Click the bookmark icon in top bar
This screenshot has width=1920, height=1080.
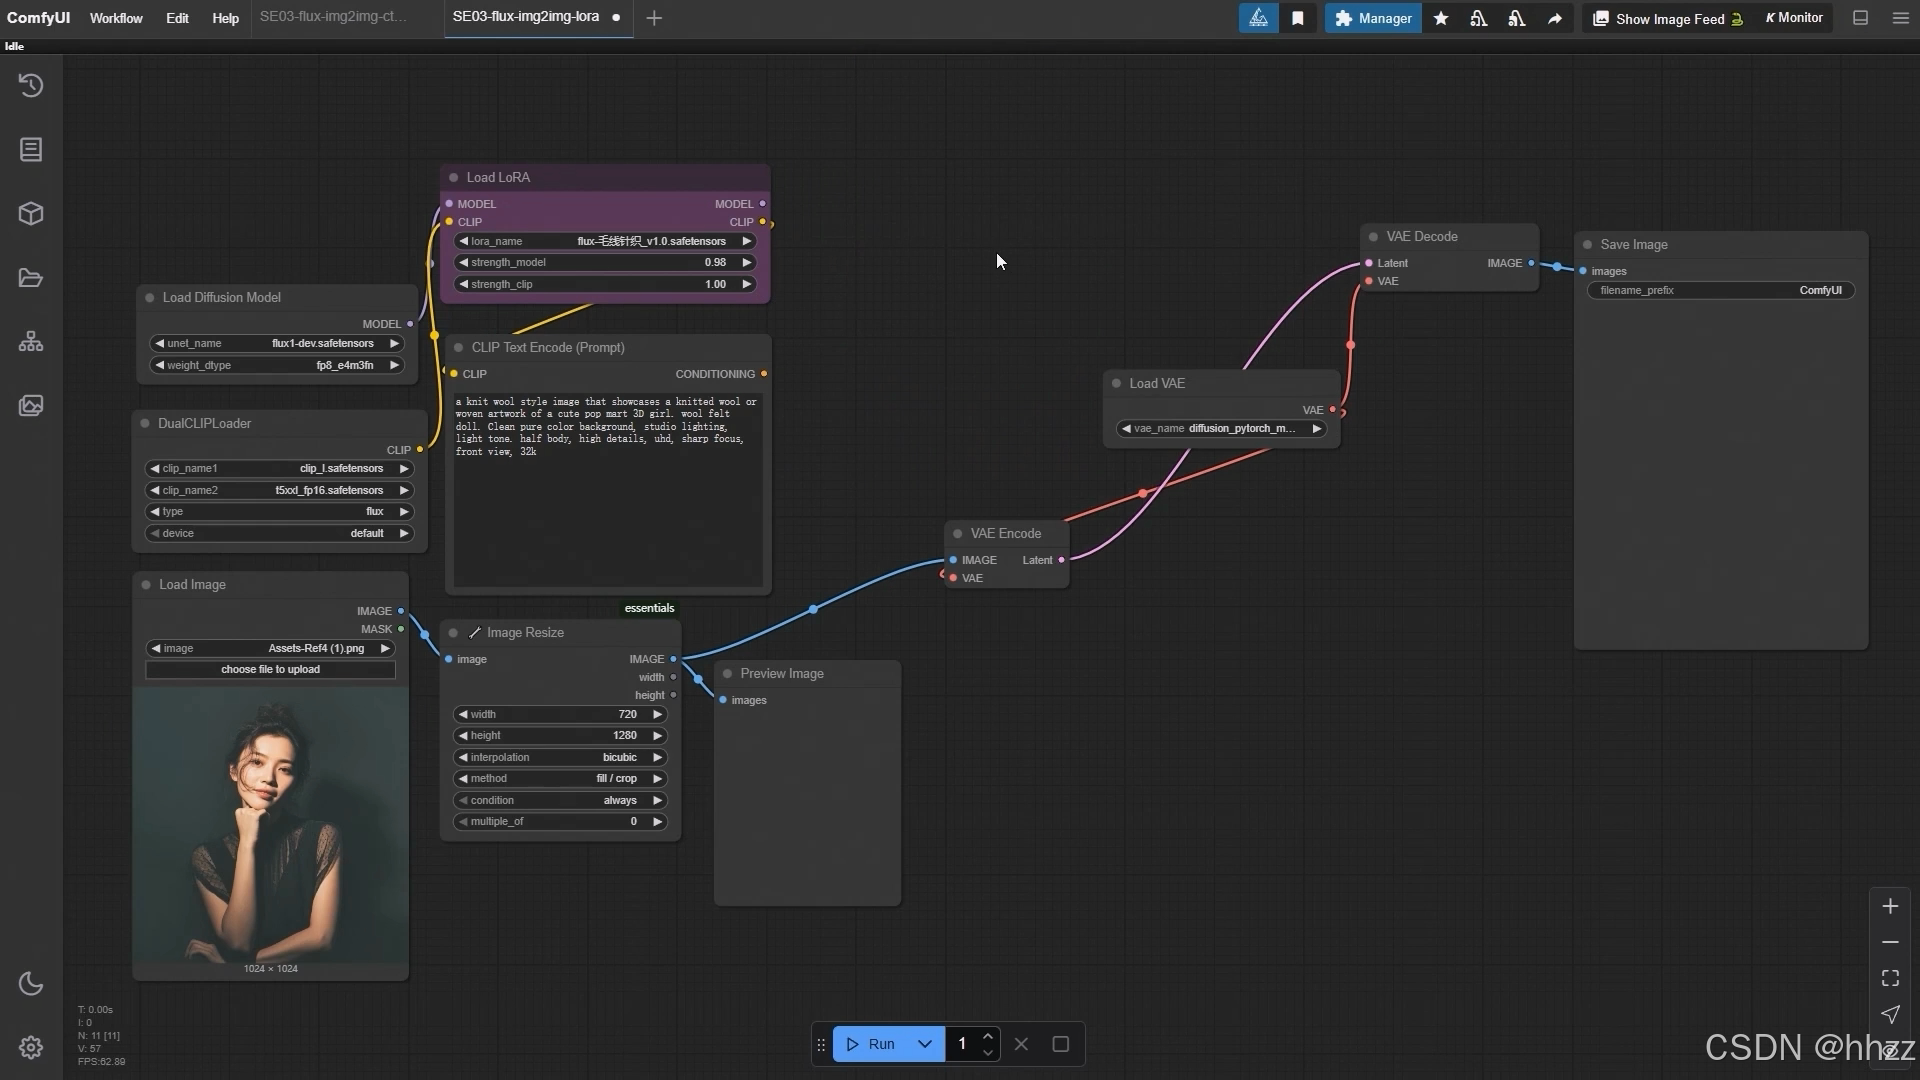pyautogui.click(x=1297, y=18)
